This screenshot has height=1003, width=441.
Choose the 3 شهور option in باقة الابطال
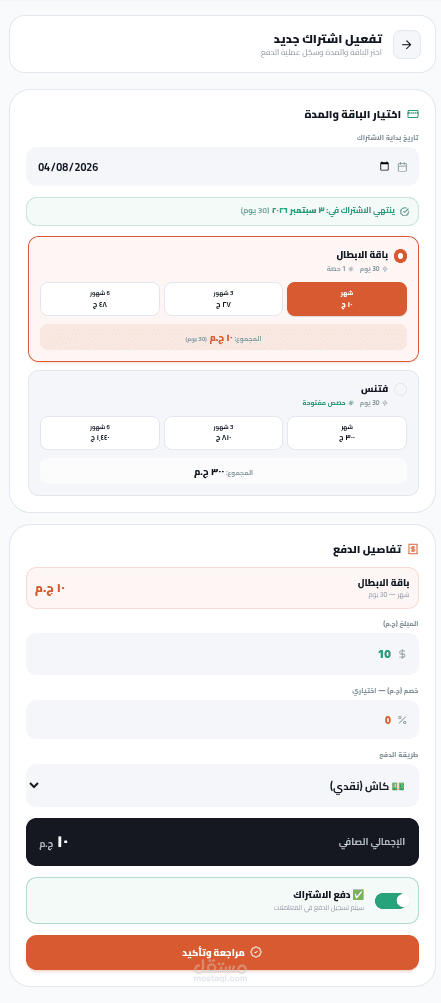pyautogui.click(x=223, y=299)
